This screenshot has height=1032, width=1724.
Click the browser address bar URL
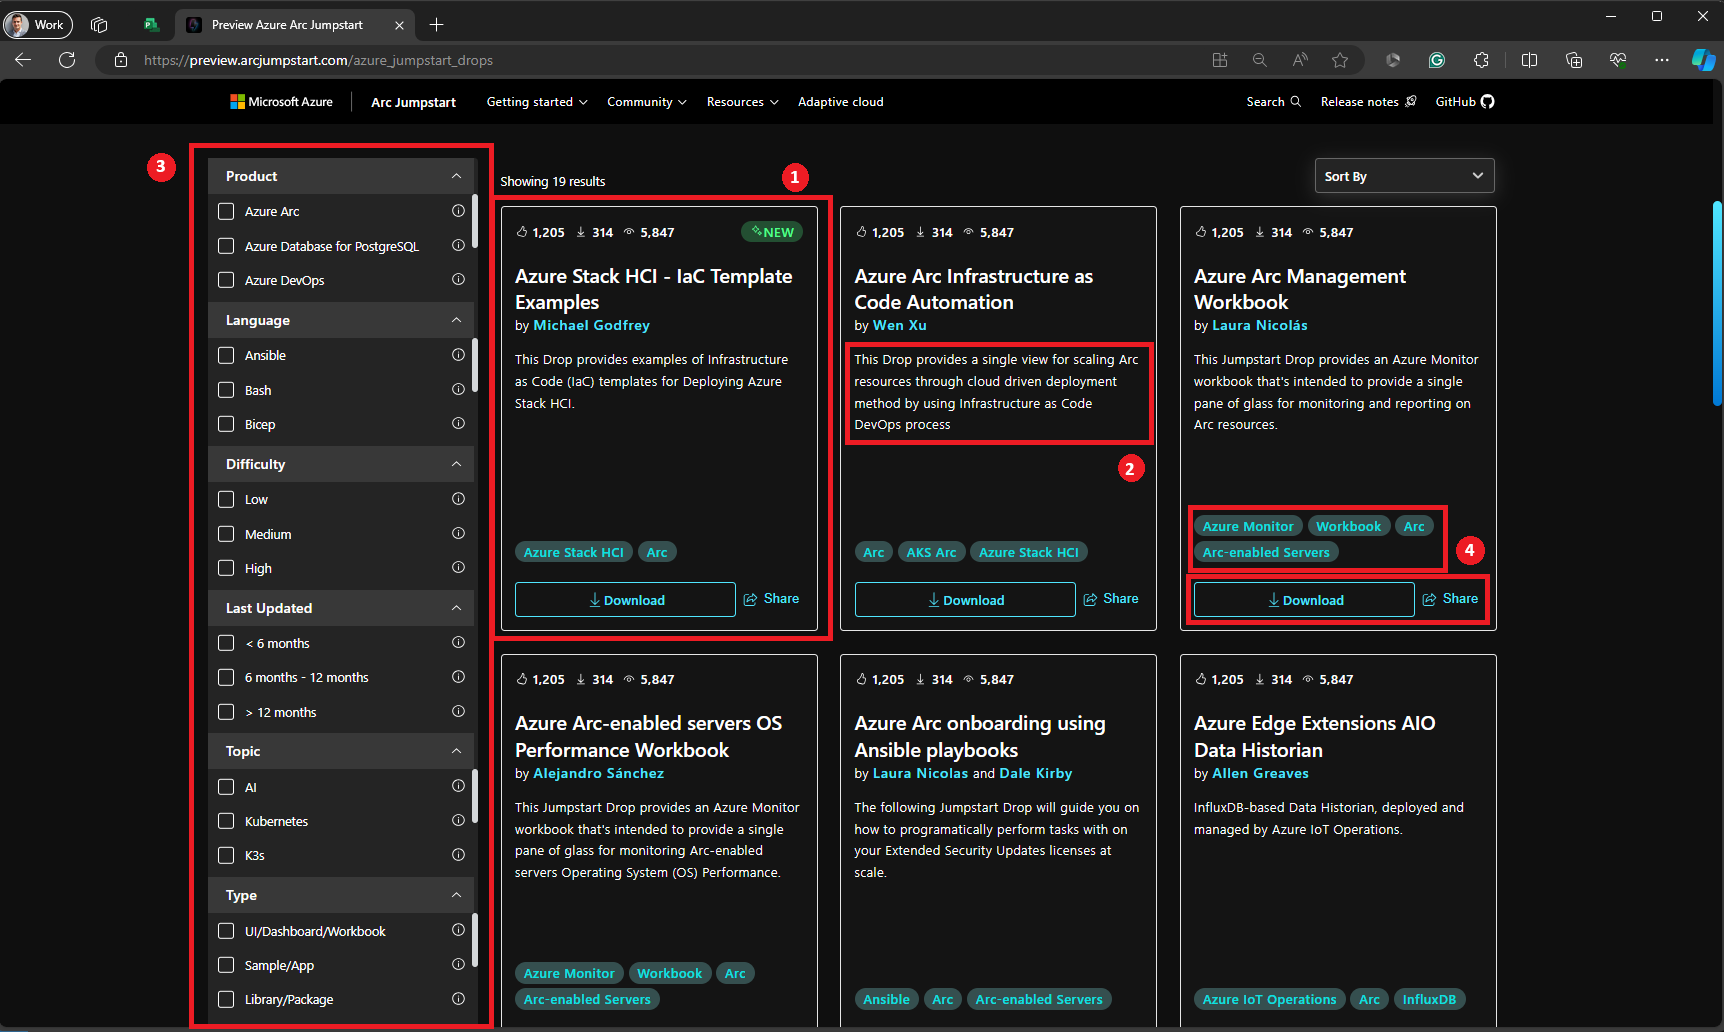pyautogui.click(x=318, y=60)
